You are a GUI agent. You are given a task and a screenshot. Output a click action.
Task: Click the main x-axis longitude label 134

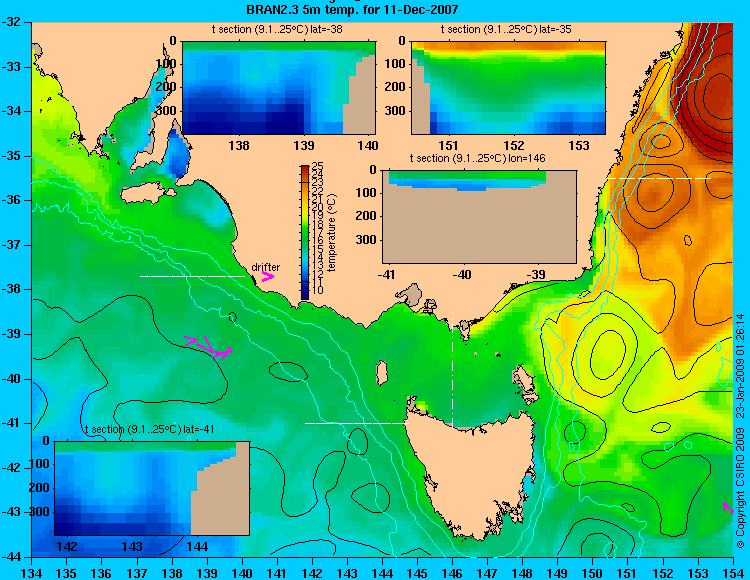[32, 573]
